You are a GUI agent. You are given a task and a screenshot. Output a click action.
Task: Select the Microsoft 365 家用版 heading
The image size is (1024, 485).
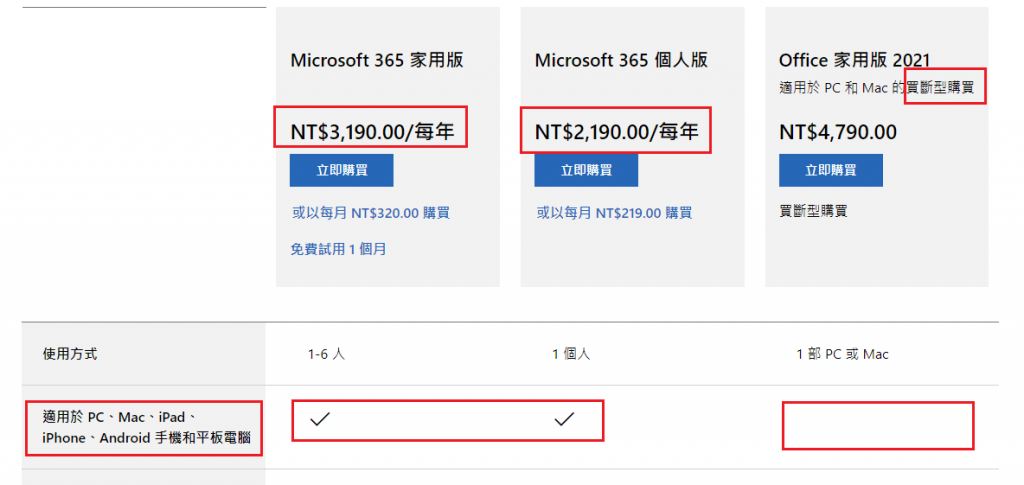[x=377, y=60]
